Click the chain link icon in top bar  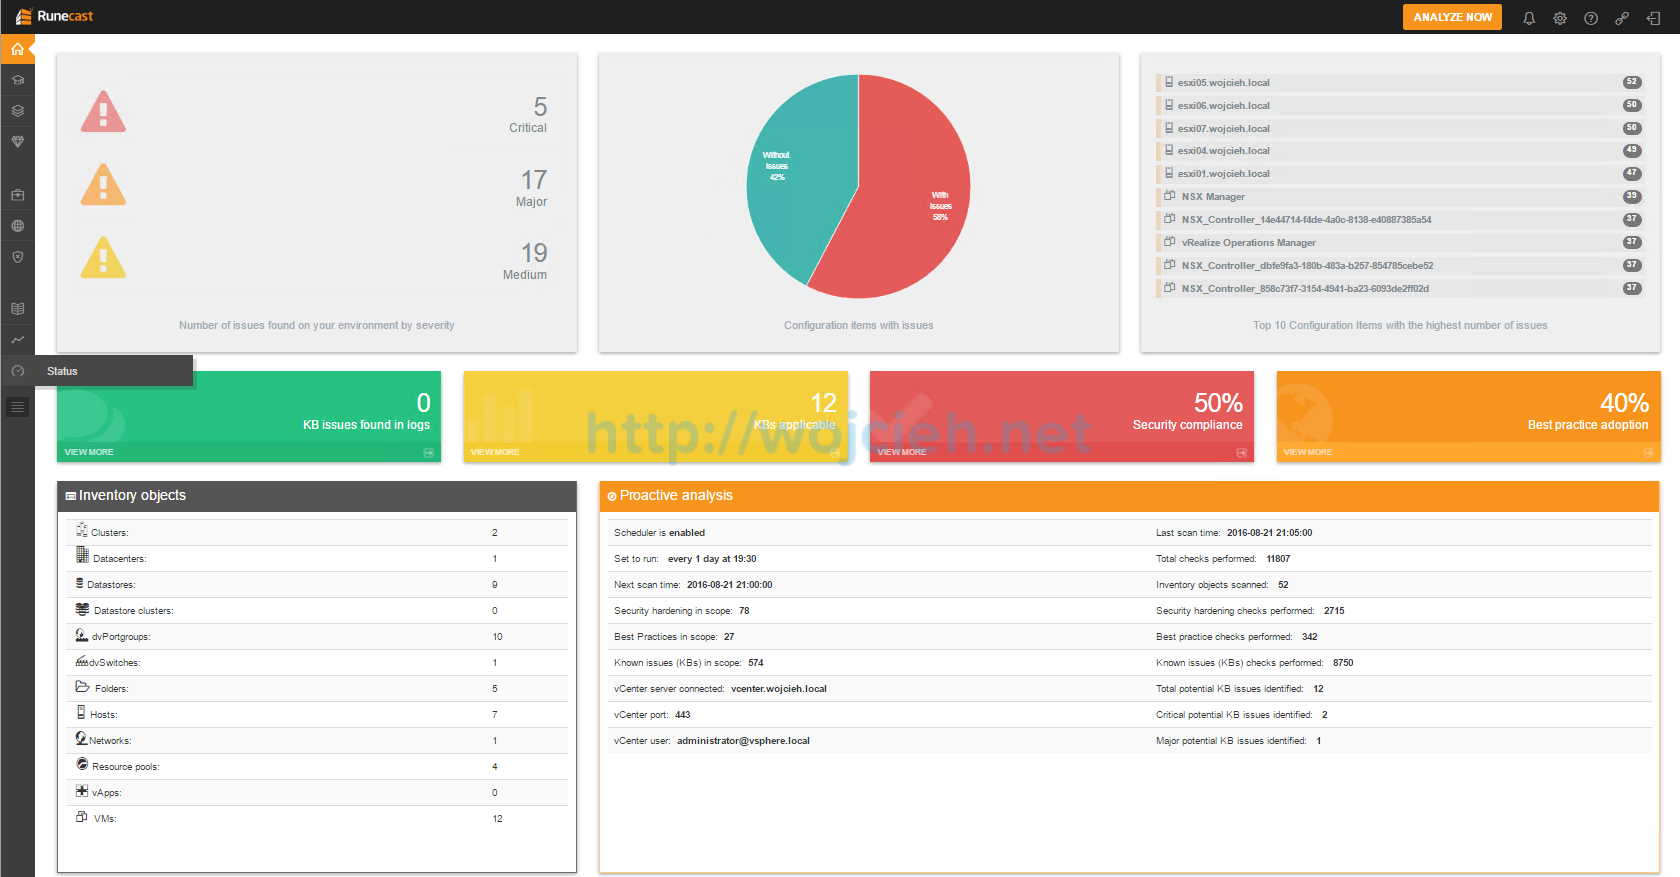1622,18
